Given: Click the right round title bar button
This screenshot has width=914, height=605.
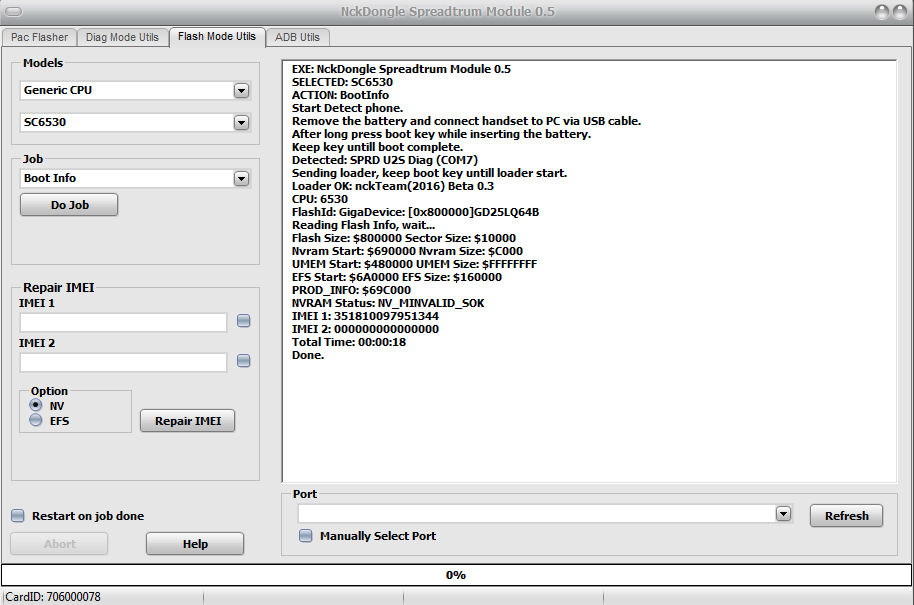Looking at the screenshot, I should click(901, 12).
